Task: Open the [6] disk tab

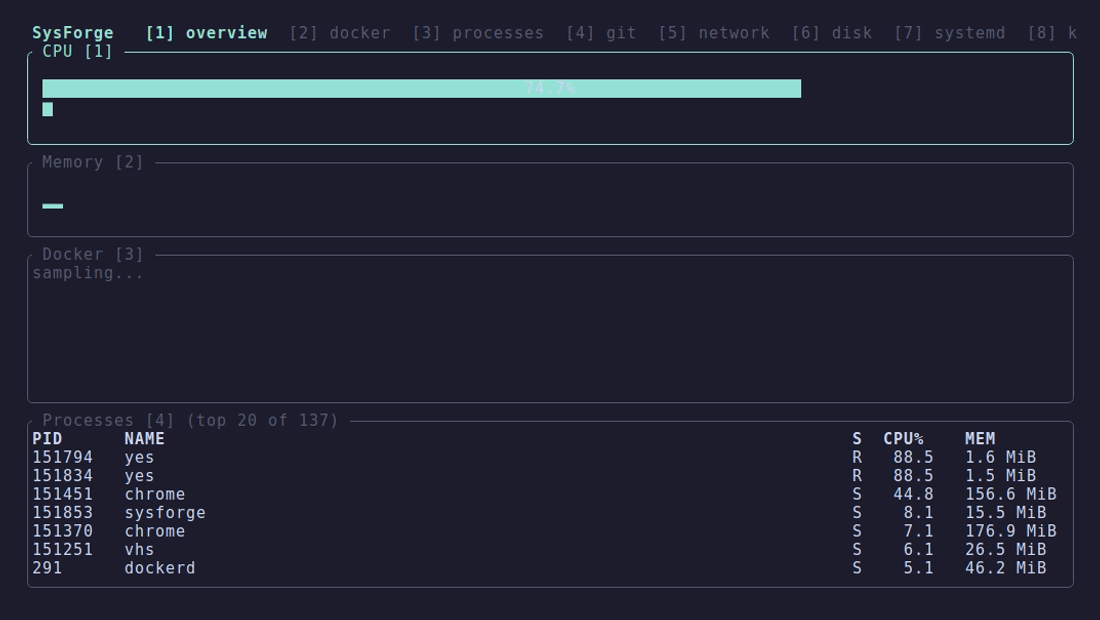Action: (832, 33)
